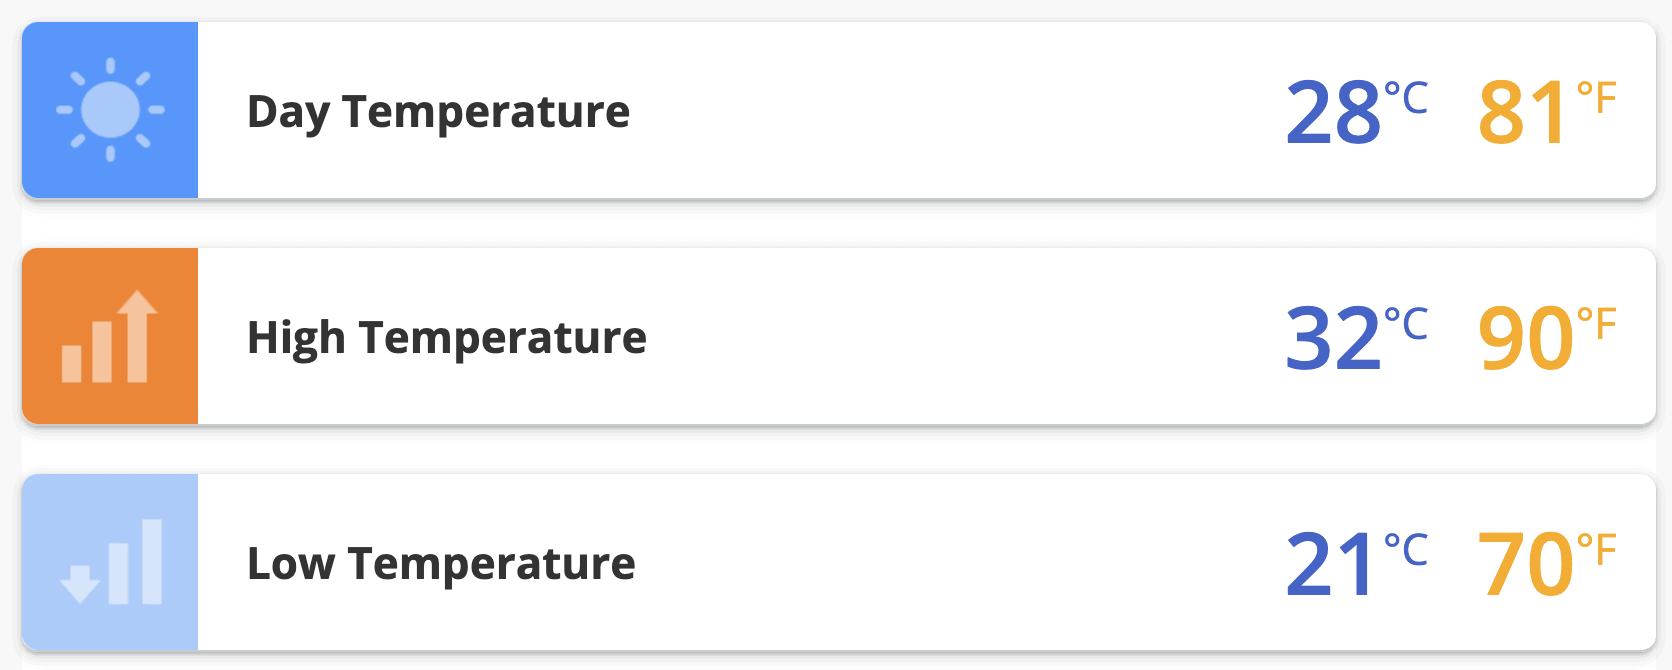Click the orange 81 day Fahrenheit value
This screenshot has width=1672, height=670.
pos(1523,114)
